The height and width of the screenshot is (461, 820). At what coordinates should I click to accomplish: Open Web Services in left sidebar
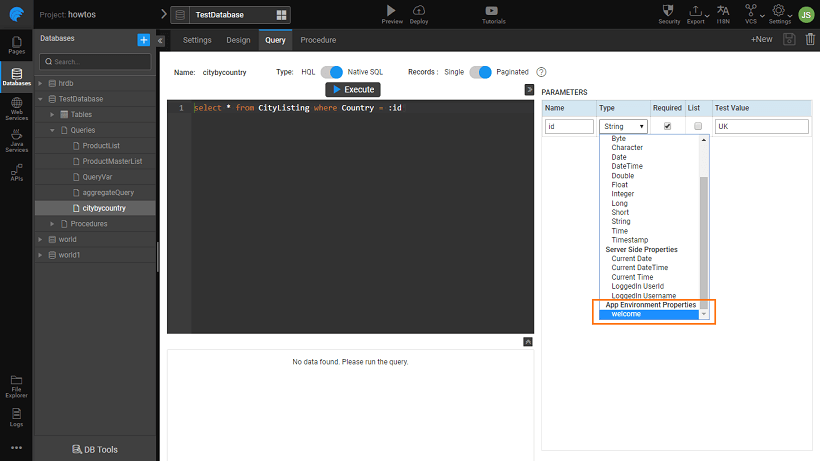tap(17, 106)
